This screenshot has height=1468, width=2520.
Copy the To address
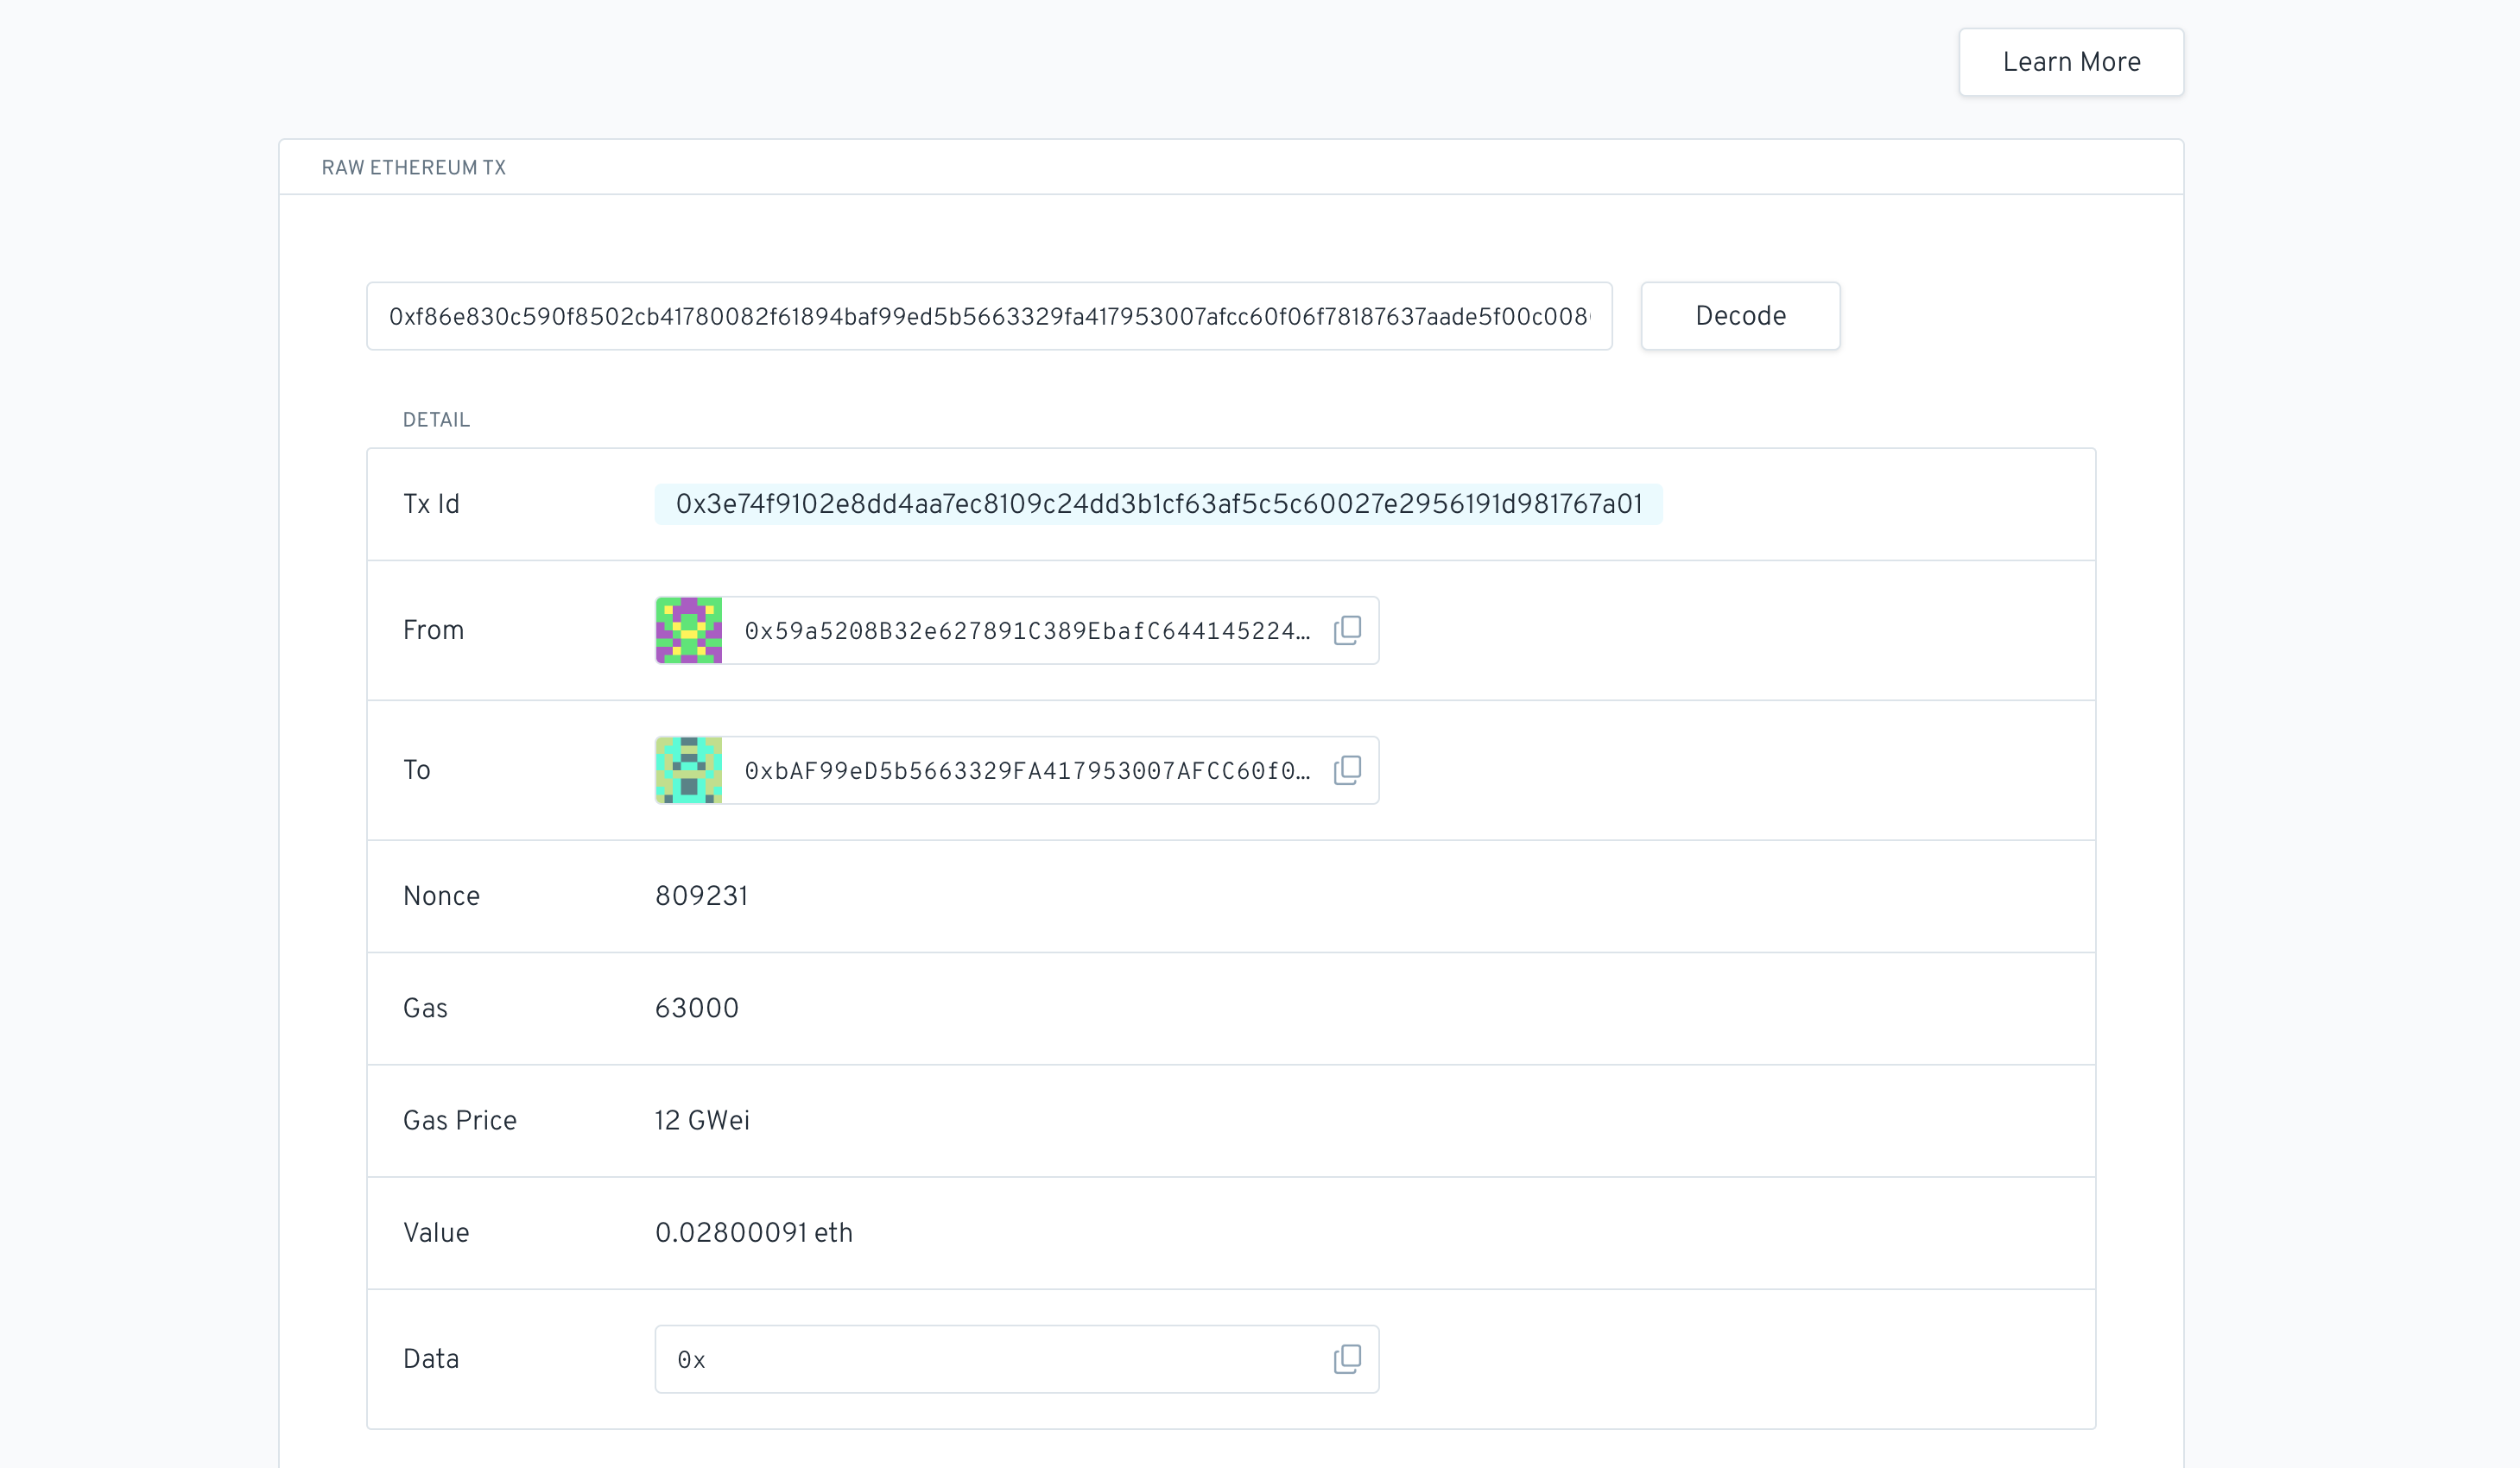(x=1347, y=770)
